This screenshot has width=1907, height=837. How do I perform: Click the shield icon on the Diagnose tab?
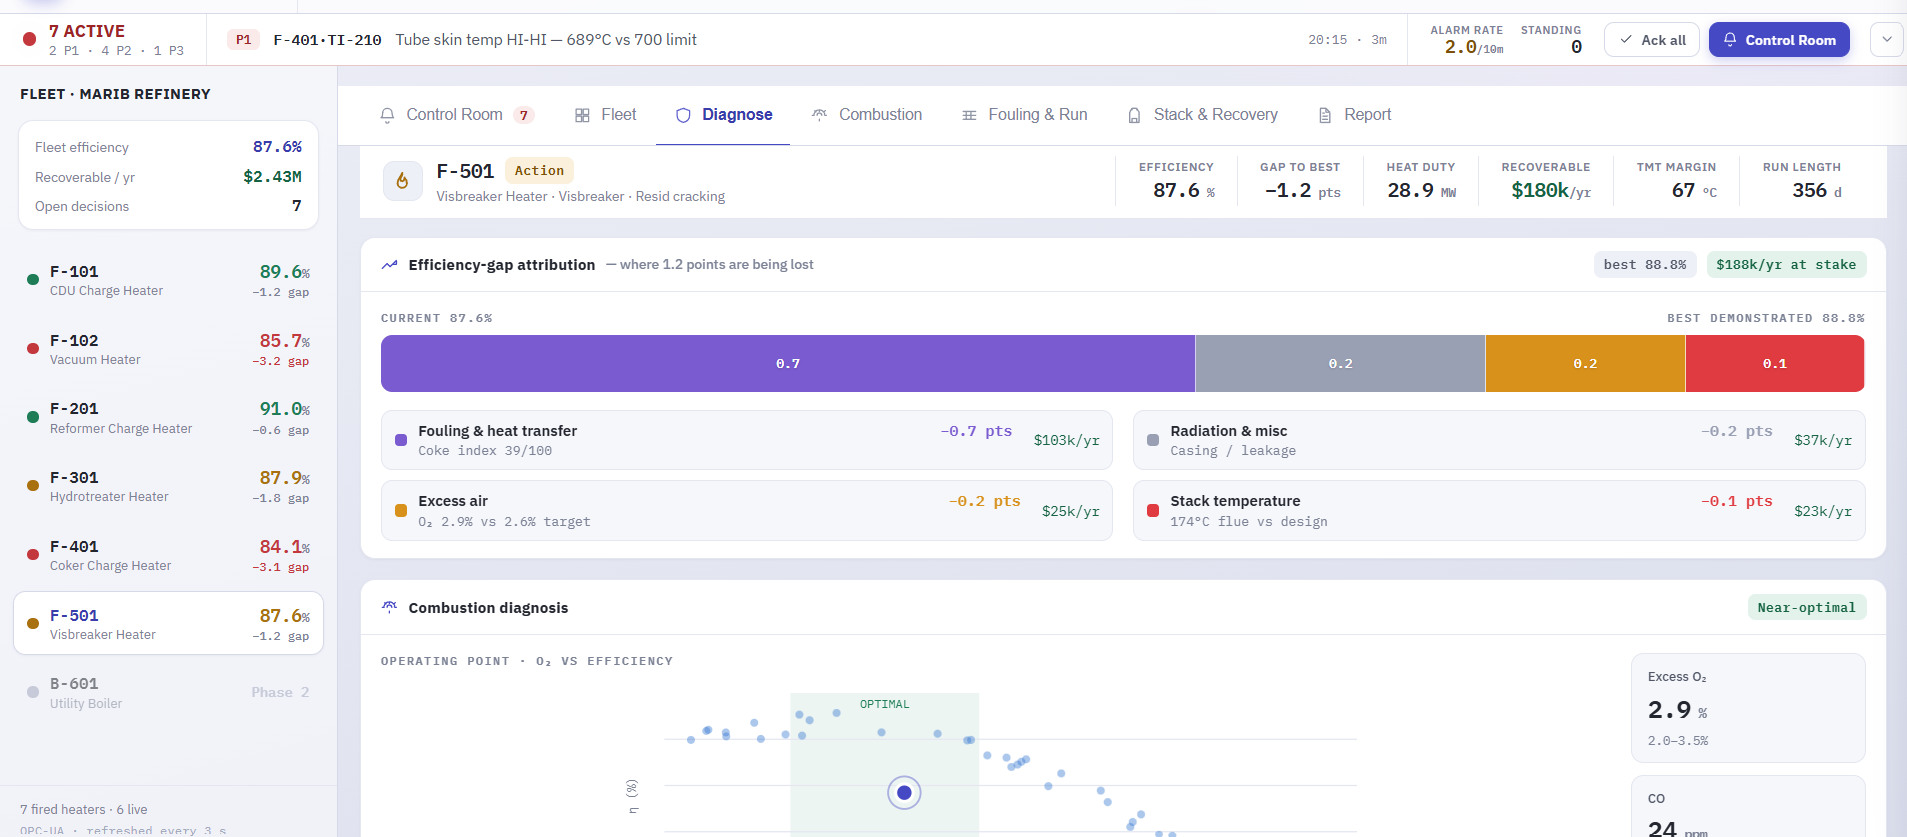tap(683, 115)
